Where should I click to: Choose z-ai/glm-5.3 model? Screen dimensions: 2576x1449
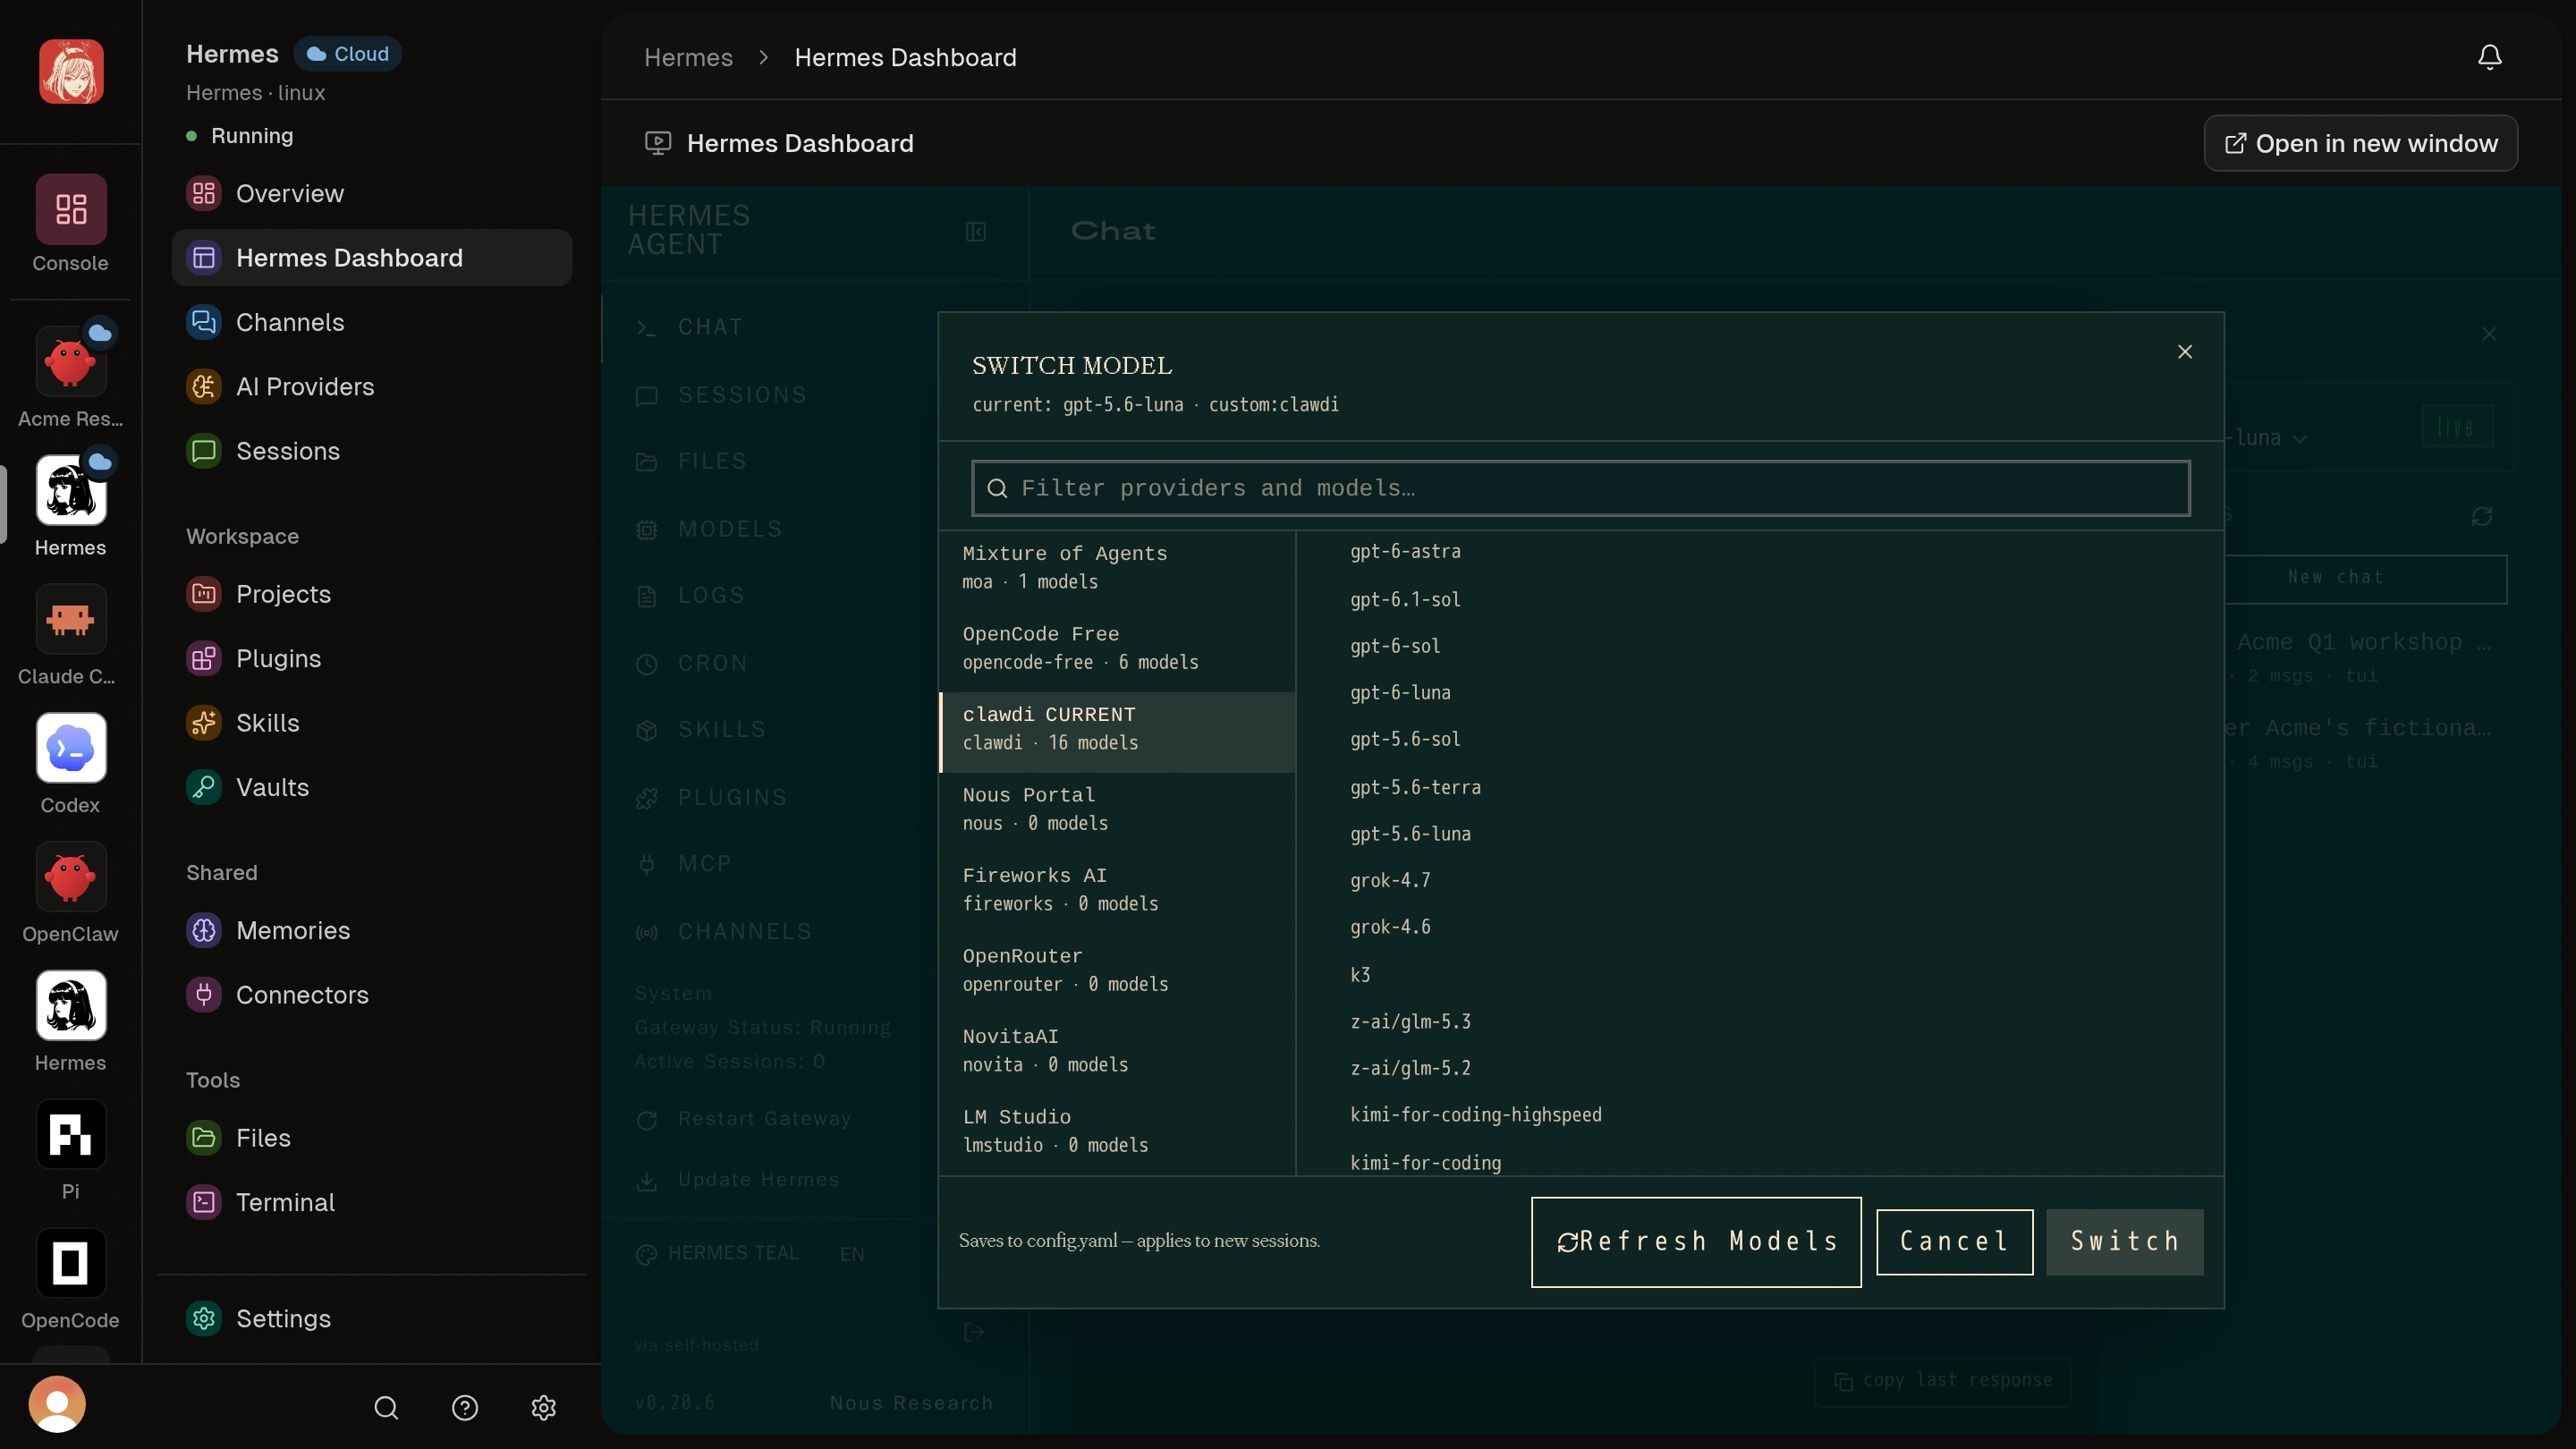pyautogui.click(x=1410, y=1022)
